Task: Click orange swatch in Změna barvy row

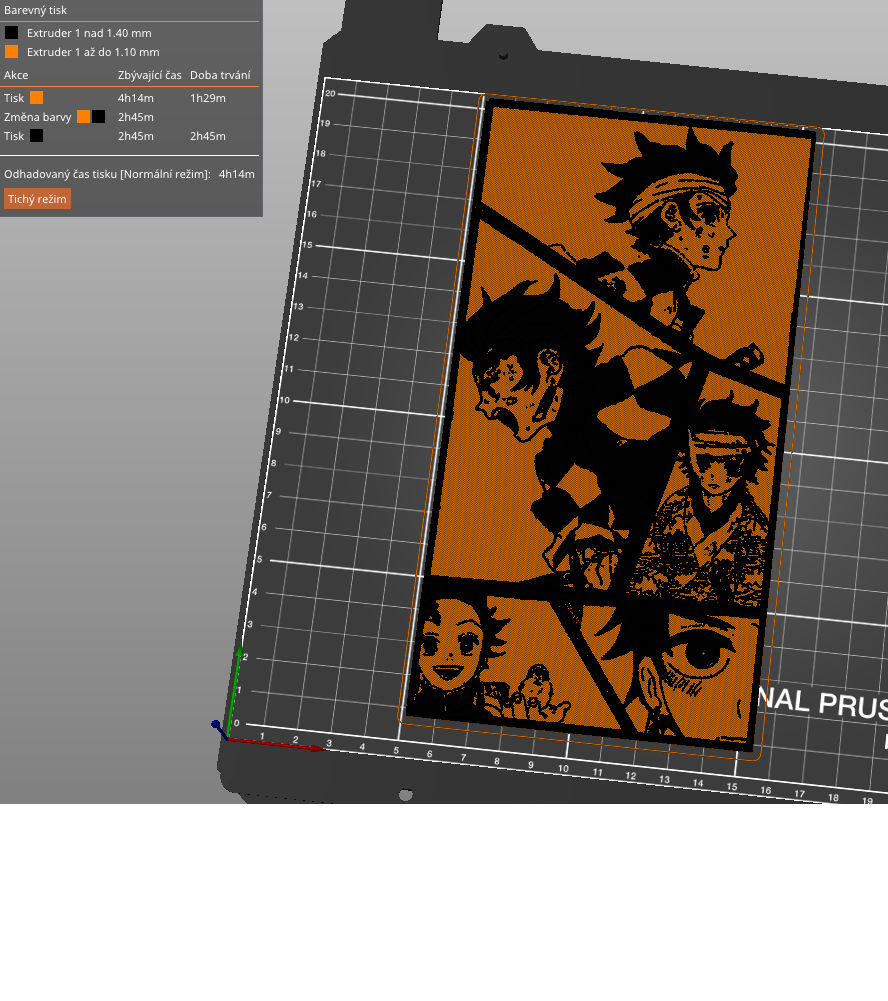Action: 83,117
